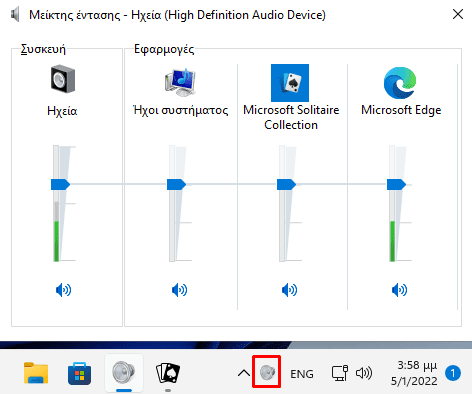Switch ENG input language indicator
Image resolution: width=472 pixels, height=394 pixels.
(302, 374)
